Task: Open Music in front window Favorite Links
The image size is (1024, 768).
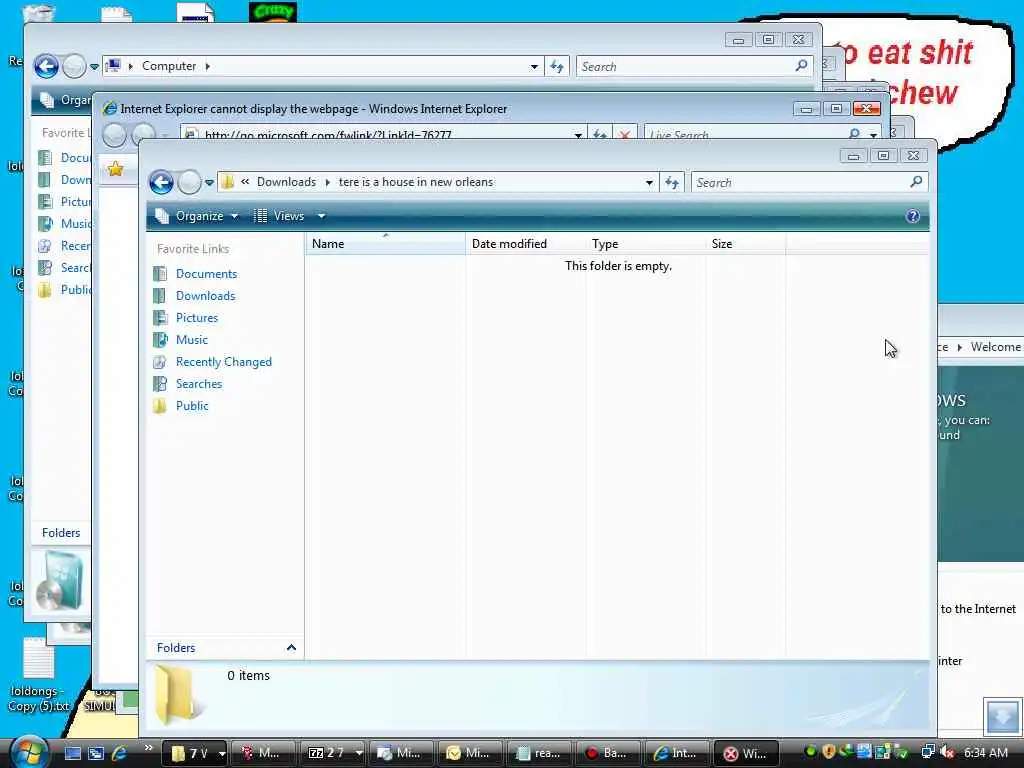Action: 191,340
